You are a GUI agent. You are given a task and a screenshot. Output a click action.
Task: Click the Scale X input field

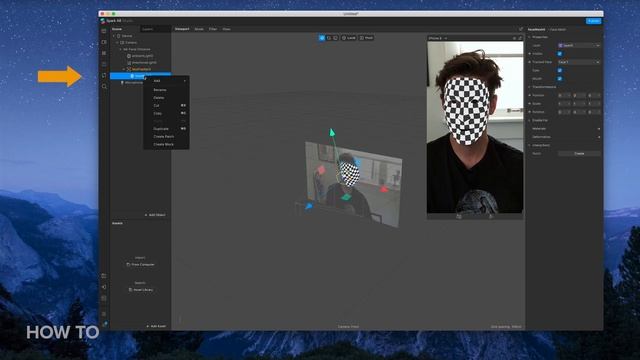(564, 104)
